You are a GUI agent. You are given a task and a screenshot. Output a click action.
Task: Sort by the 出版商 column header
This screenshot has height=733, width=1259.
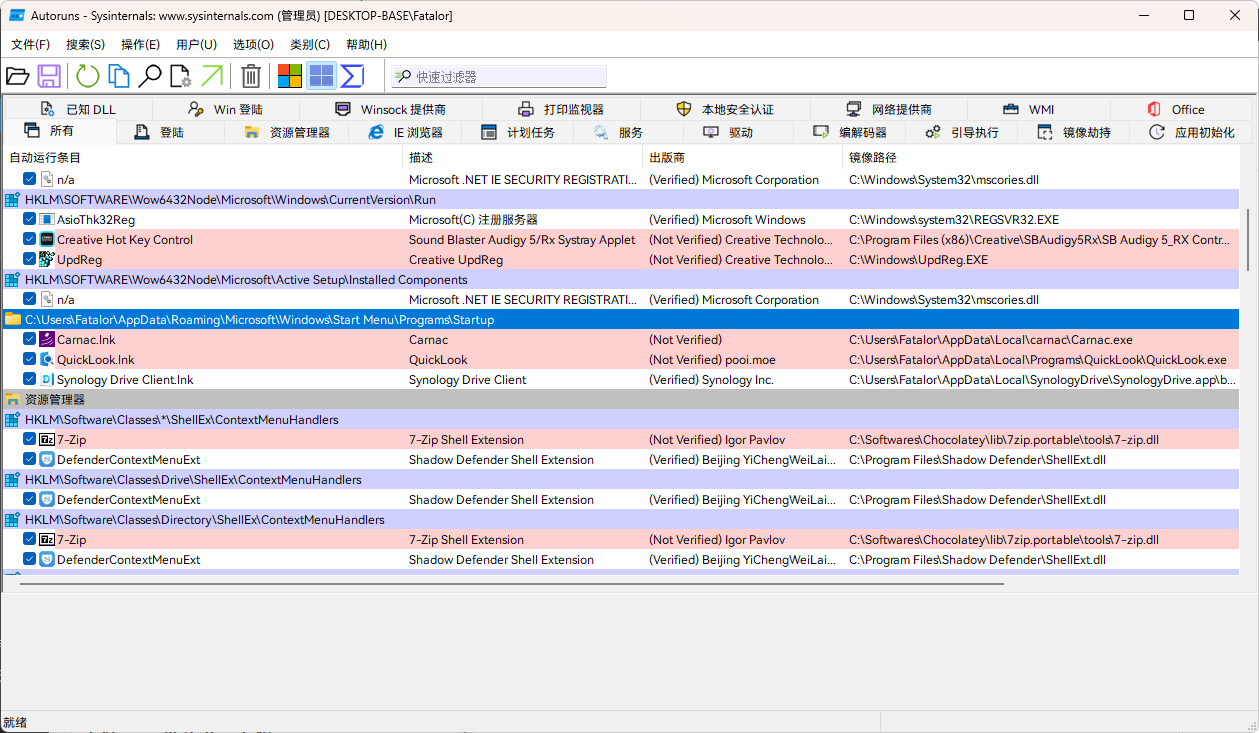tap(667, 158)
